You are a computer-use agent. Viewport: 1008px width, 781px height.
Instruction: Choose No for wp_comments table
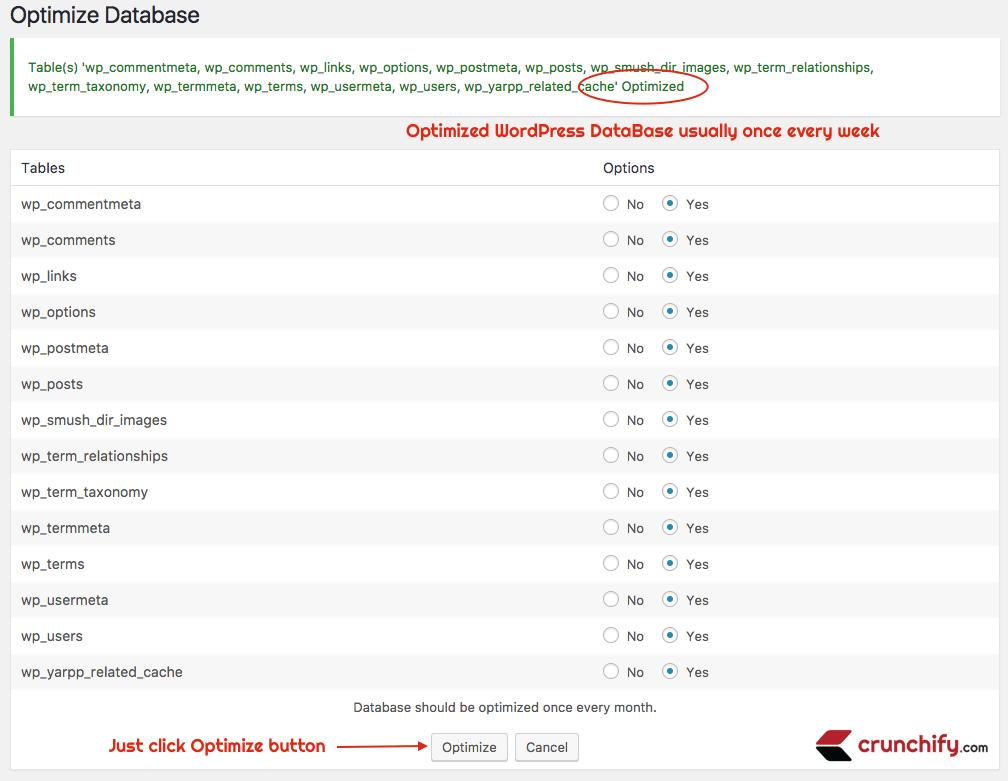(x=611, y=240)
